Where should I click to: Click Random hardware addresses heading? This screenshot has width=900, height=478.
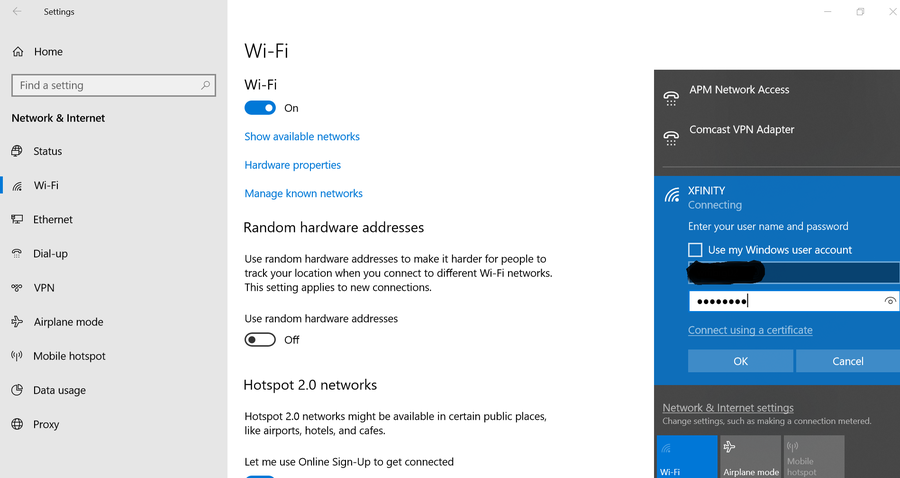(x=333, y=228)
